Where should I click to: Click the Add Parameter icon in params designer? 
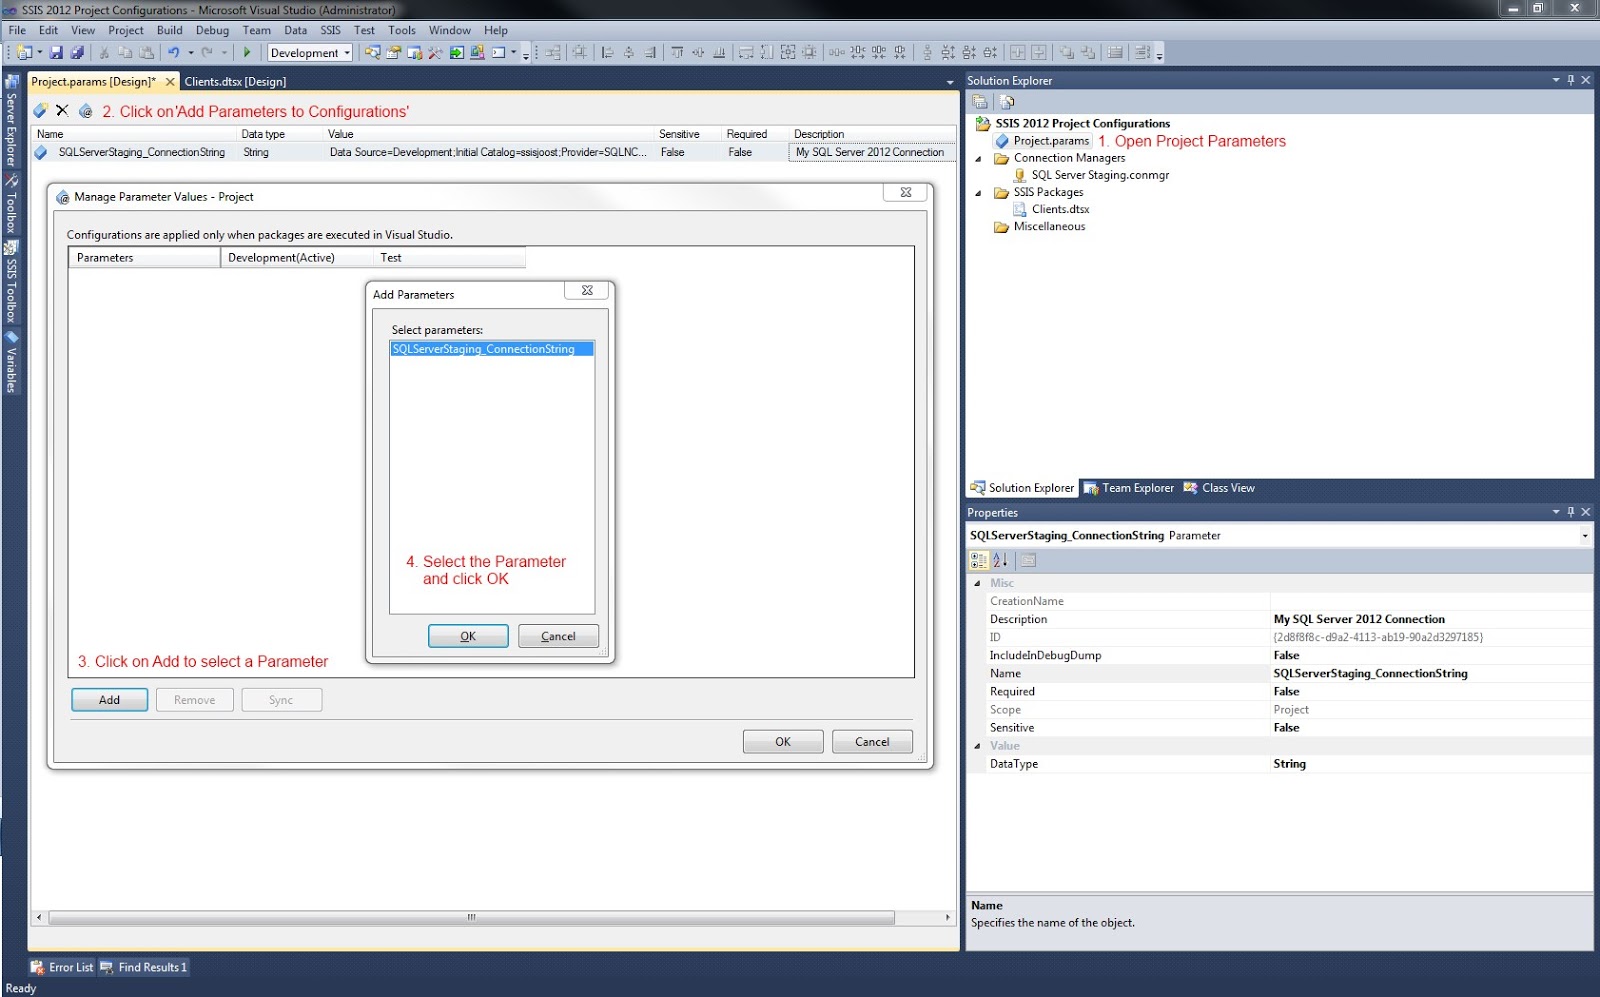[x=40, y=111]
